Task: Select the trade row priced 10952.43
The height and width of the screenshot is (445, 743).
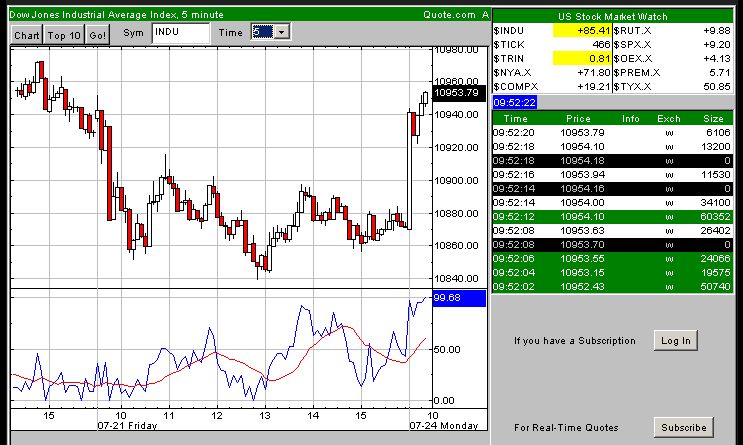Action: [x=612, y=287]
